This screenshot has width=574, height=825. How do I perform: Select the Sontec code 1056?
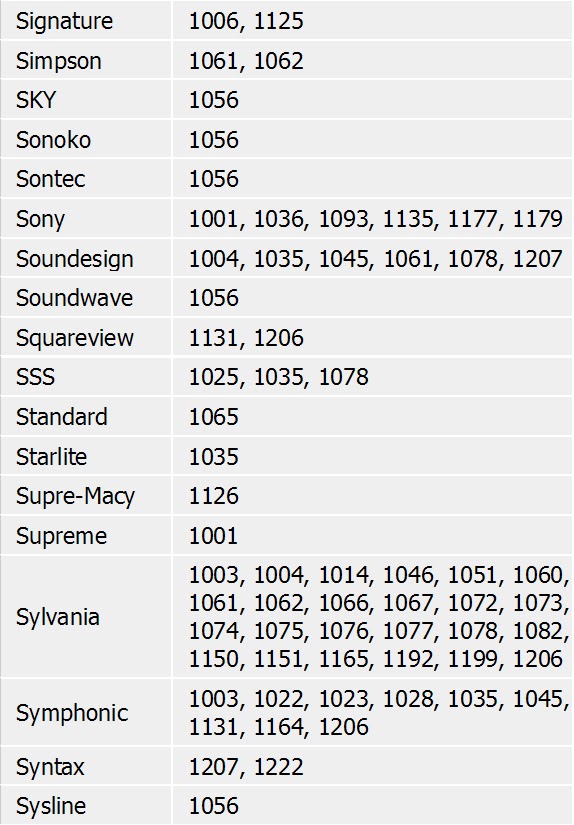point(214,179)
